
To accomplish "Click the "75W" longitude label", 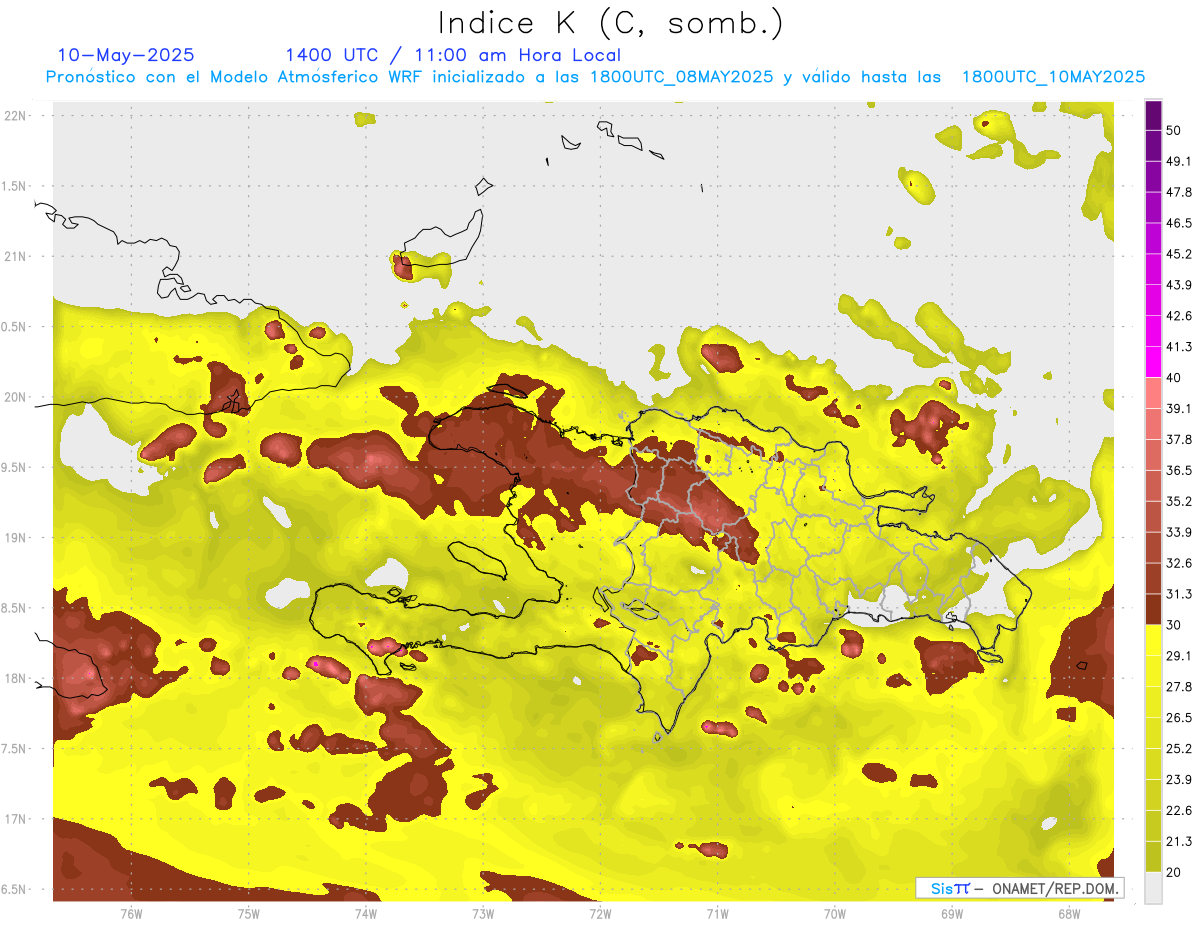I will [249, 913].
